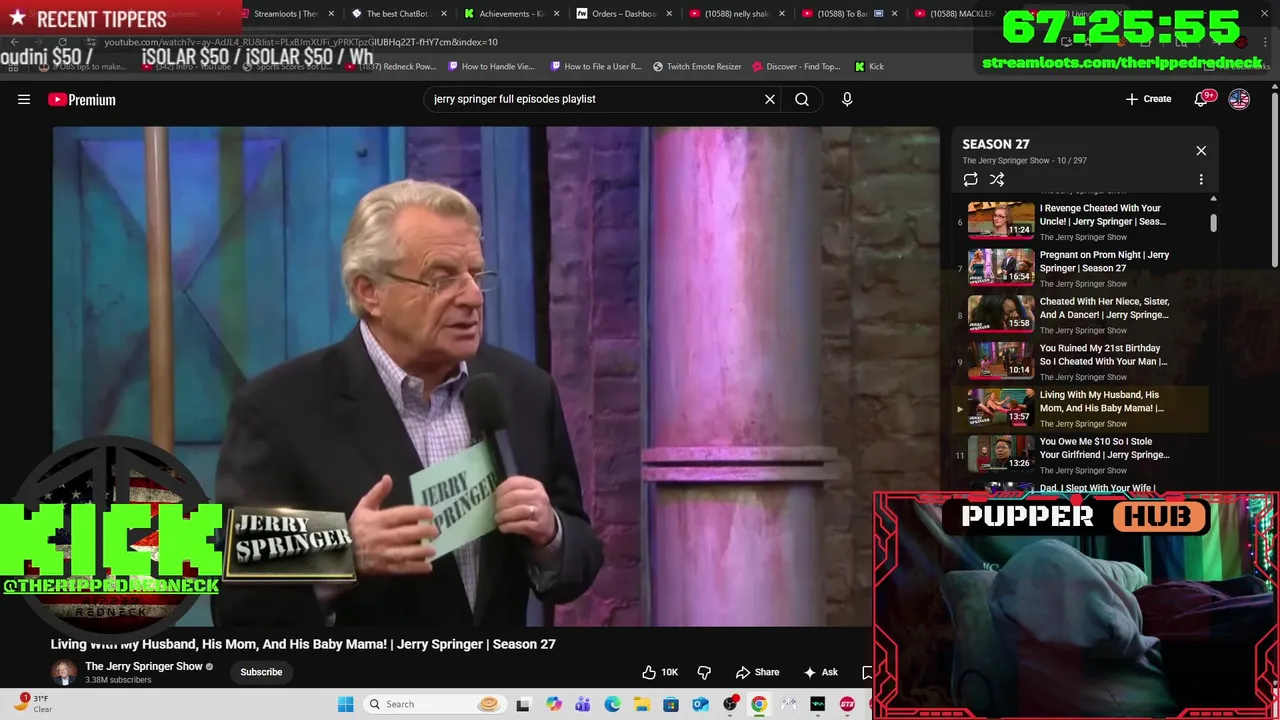Open OBS Studio from the taskbar
The height and width of the screenshot is (720, 1280).
point(730,704)
